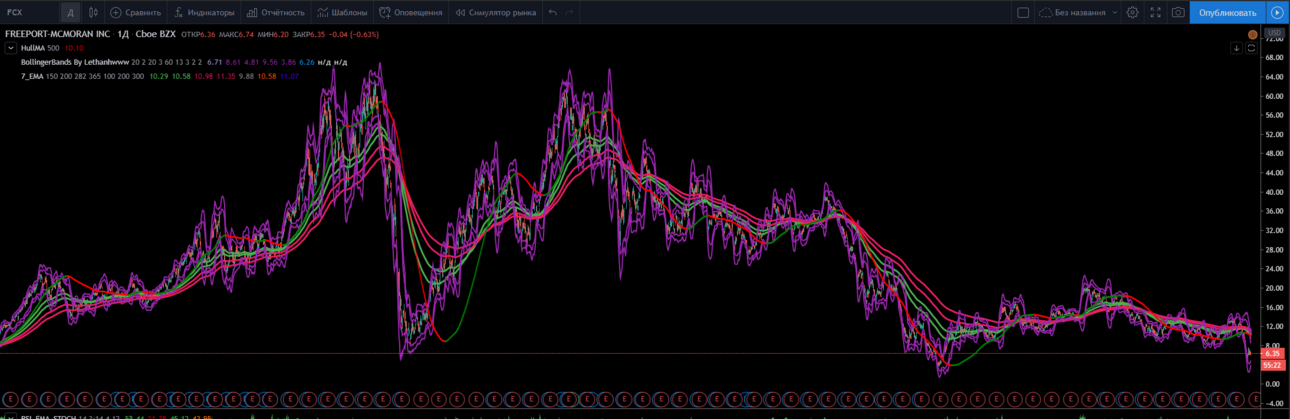1290x419 pixels.
Task: Click the down-arrow pane button near price scale
Action: 1236,48
